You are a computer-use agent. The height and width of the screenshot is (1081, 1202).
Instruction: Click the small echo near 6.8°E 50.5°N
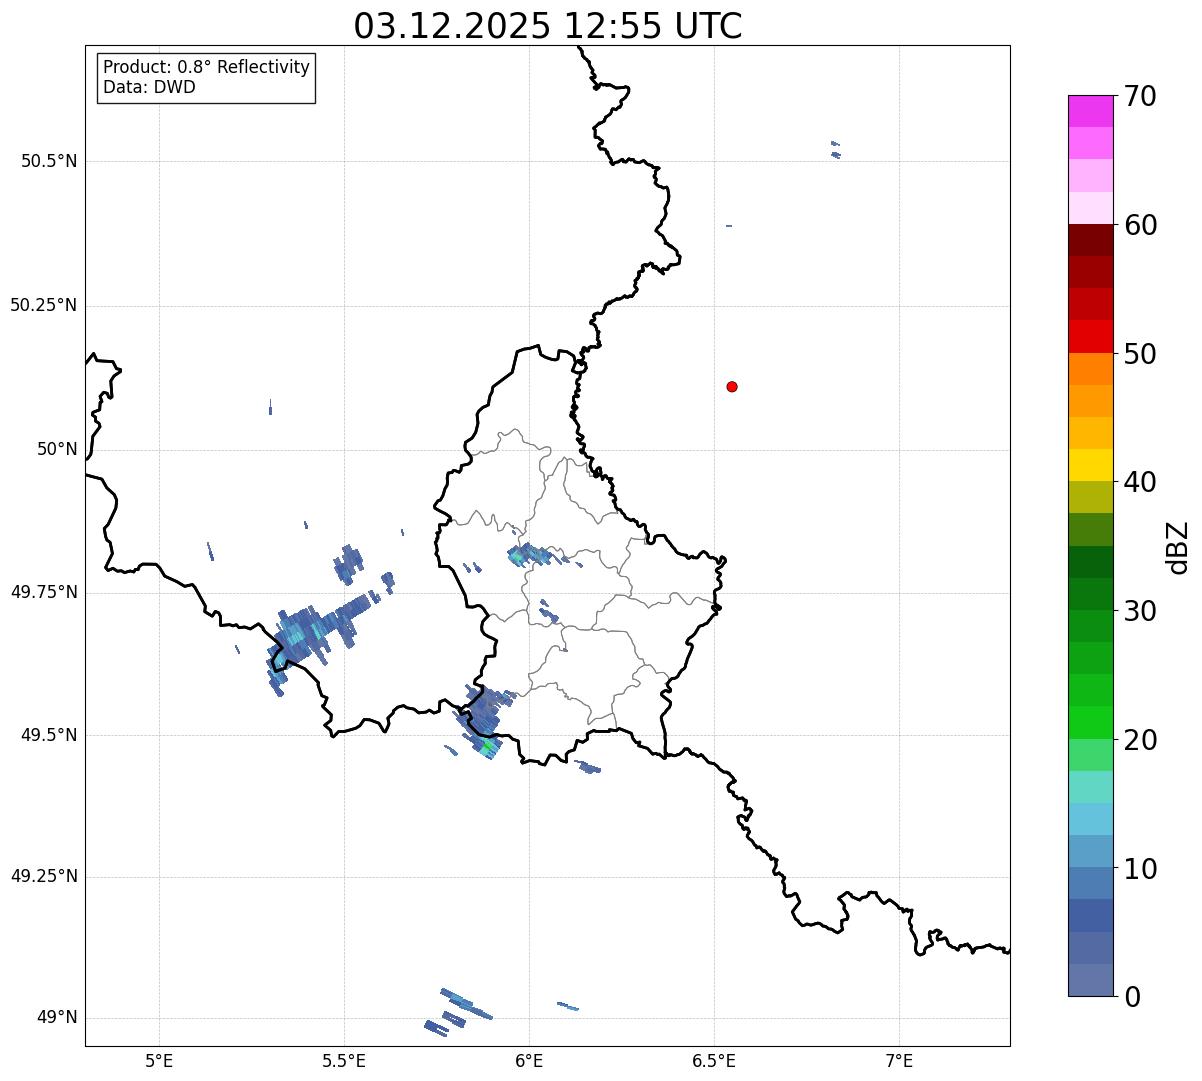pyautogui.click(x=836, y=149)
